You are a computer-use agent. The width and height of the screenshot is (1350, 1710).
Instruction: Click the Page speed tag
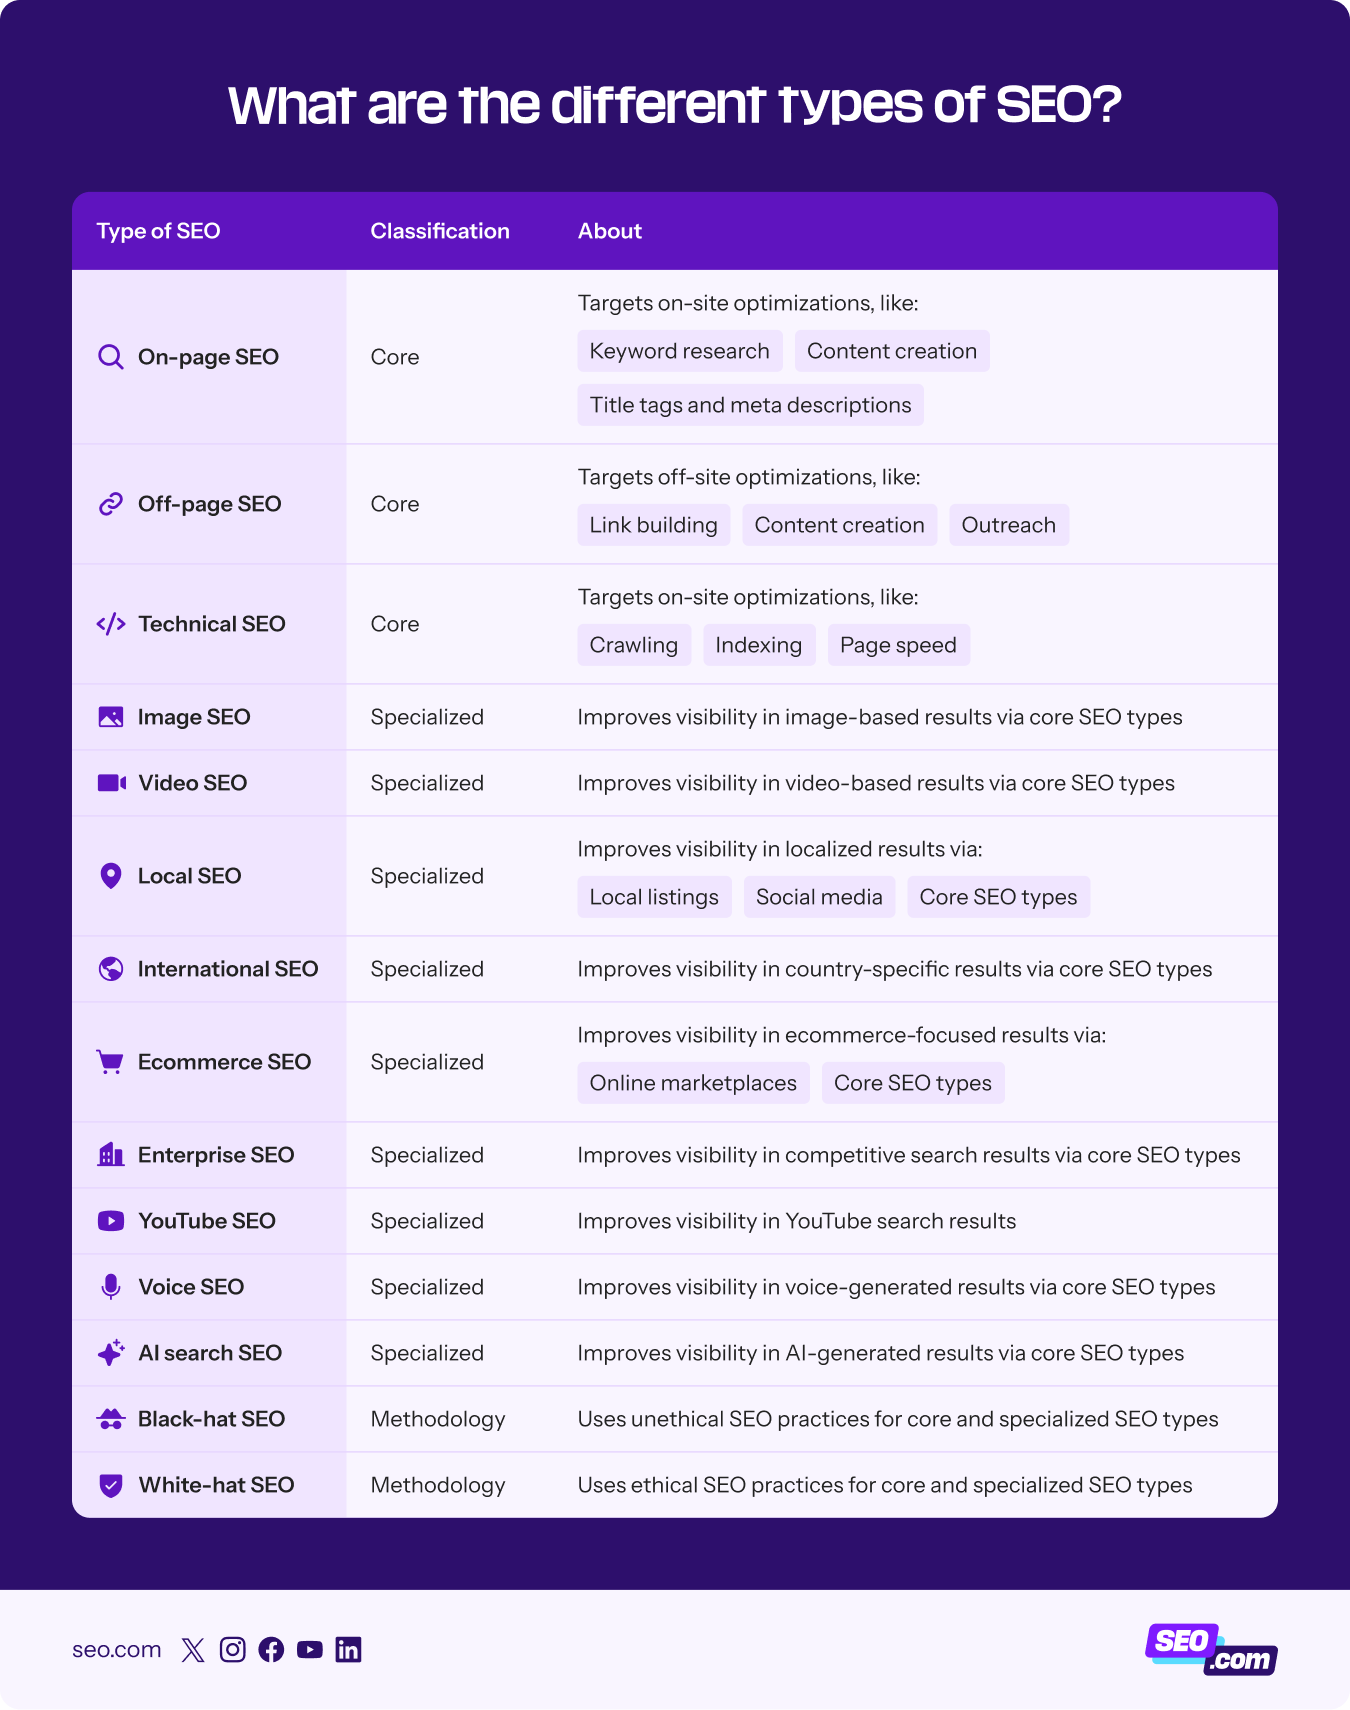898,645
